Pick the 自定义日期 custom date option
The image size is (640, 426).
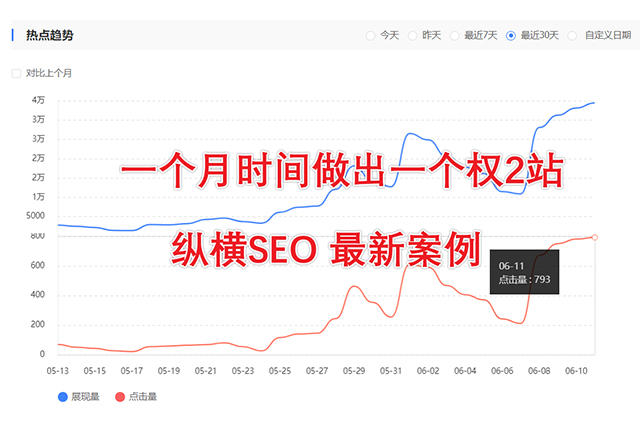tap(573, 35)
